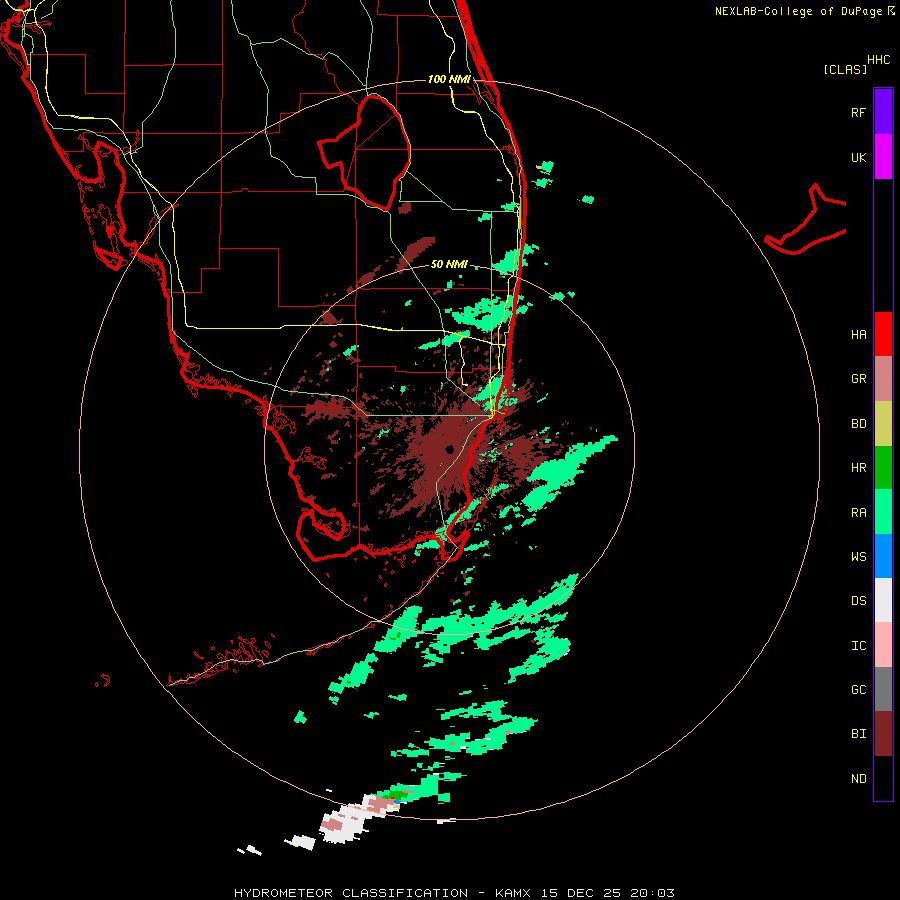900x900 pixels.
Task: Click the "RF" legend label
Action: point(858,112)
